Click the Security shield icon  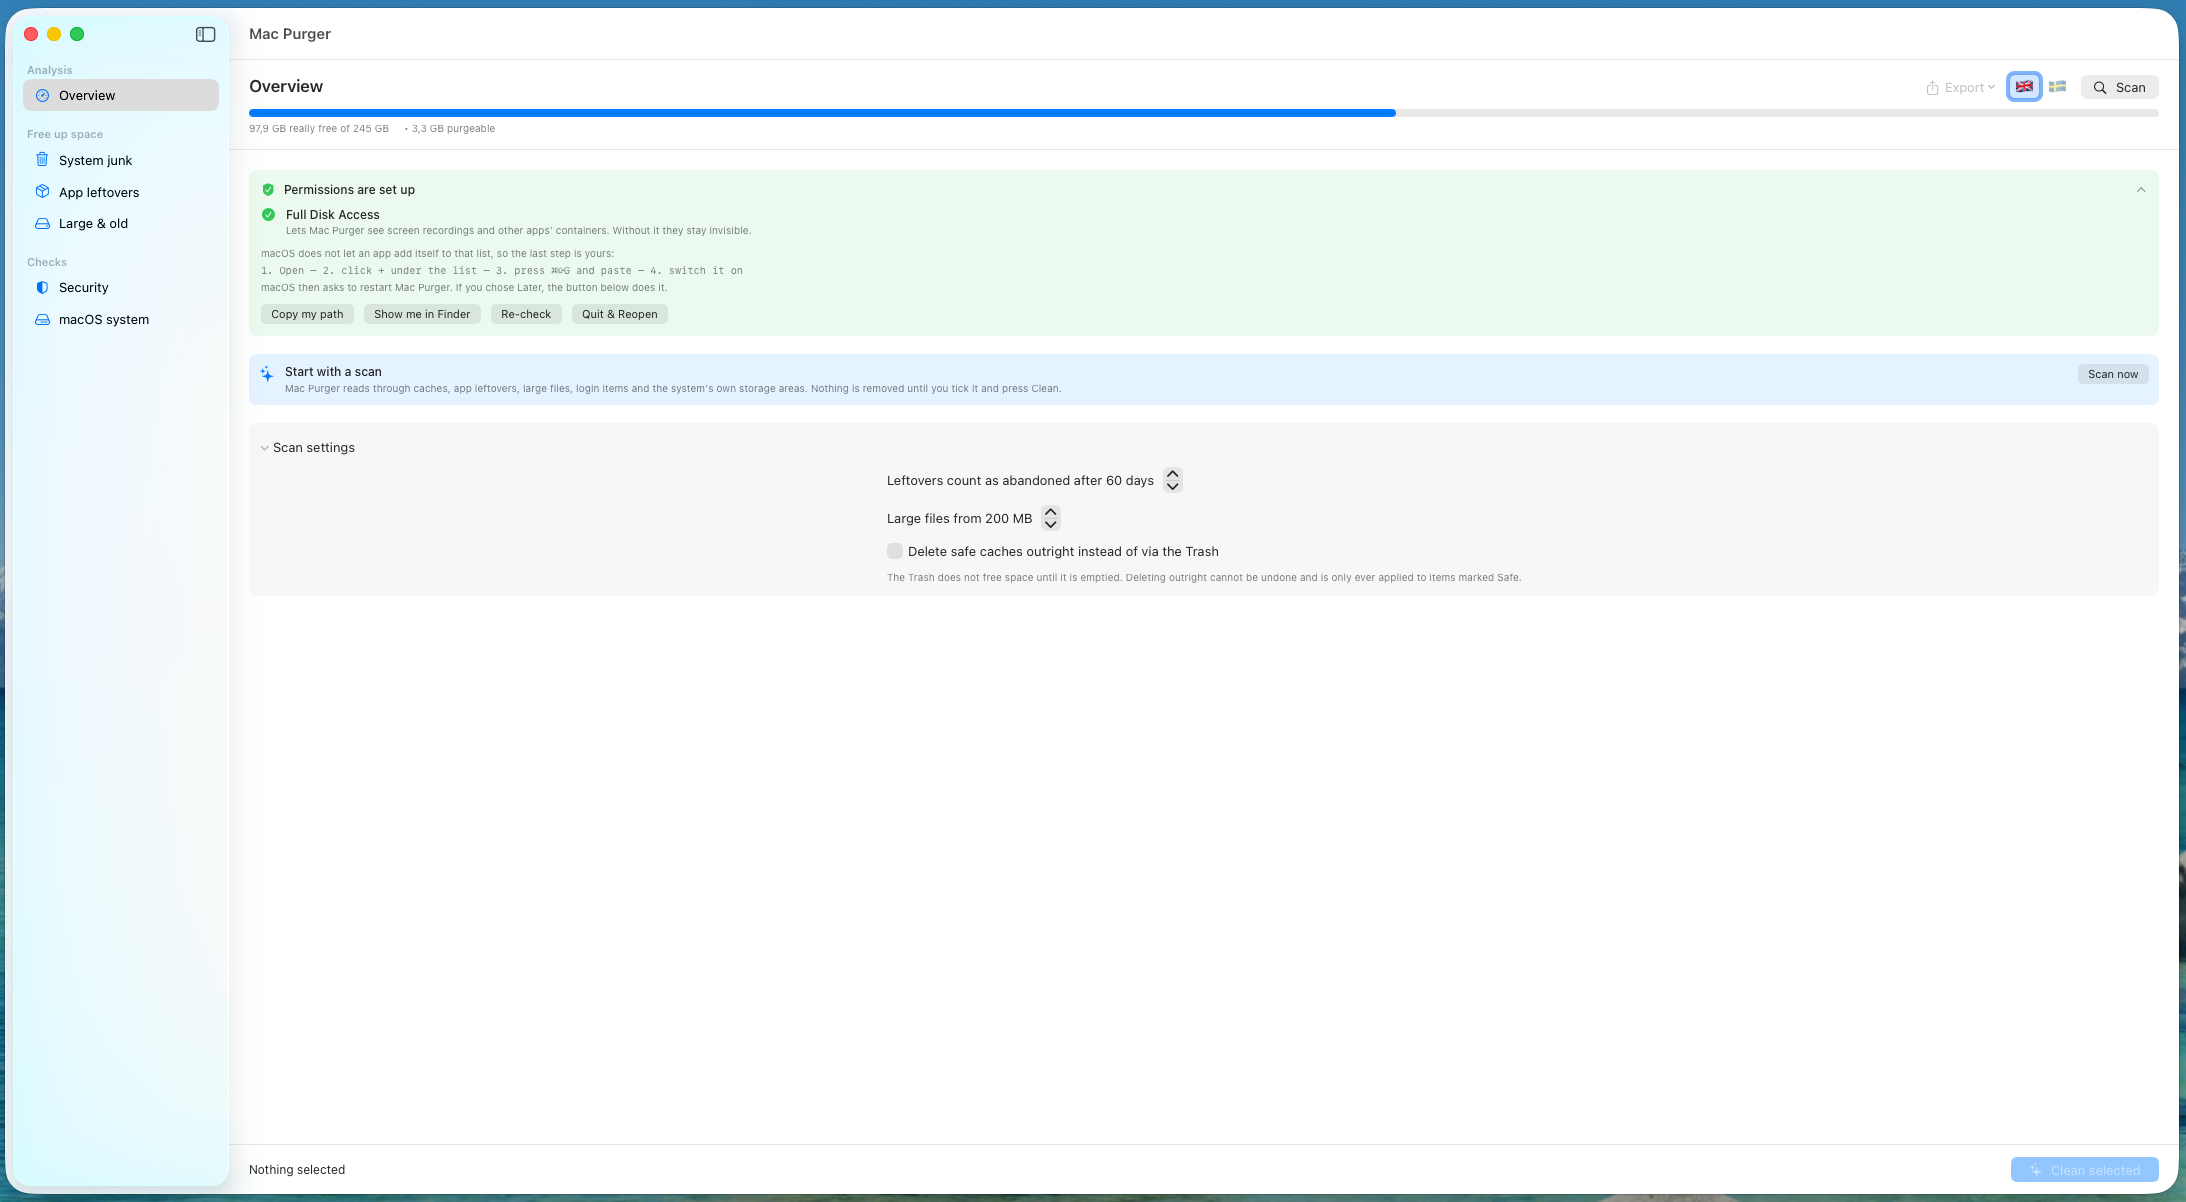point(42,287)
